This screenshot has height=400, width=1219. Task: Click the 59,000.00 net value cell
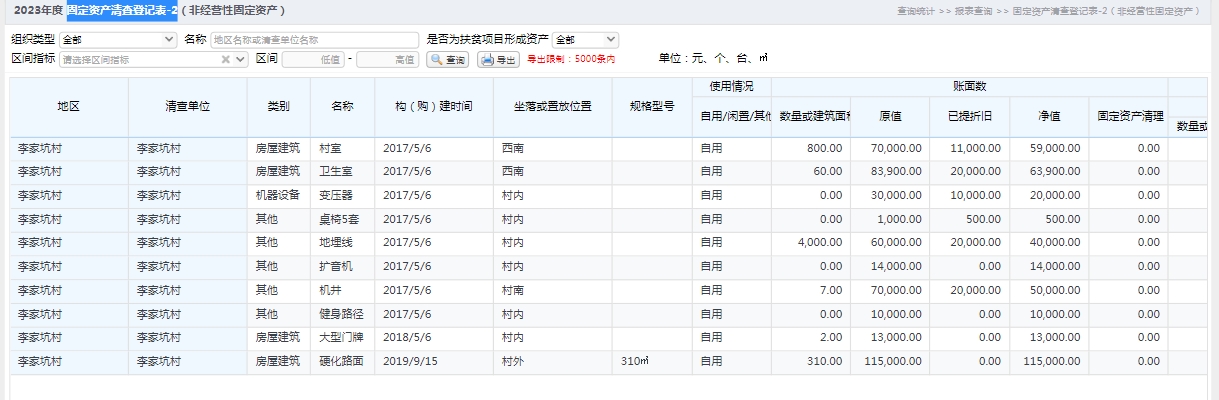pos(1049,148)
